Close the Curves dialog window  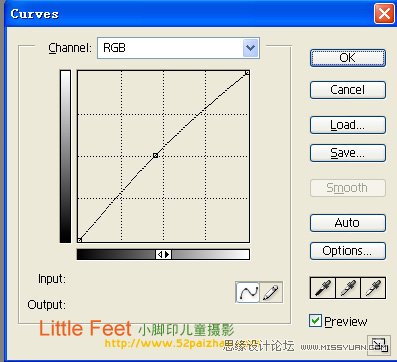point(384,14)
